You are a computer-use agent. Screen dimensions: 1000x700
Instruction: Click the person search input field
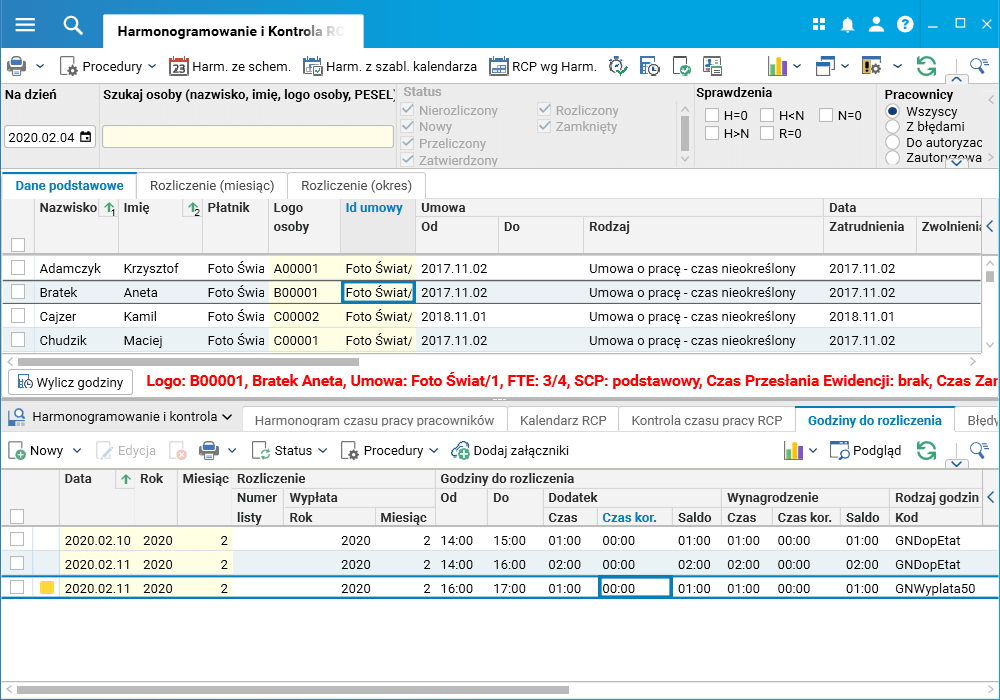247,136
